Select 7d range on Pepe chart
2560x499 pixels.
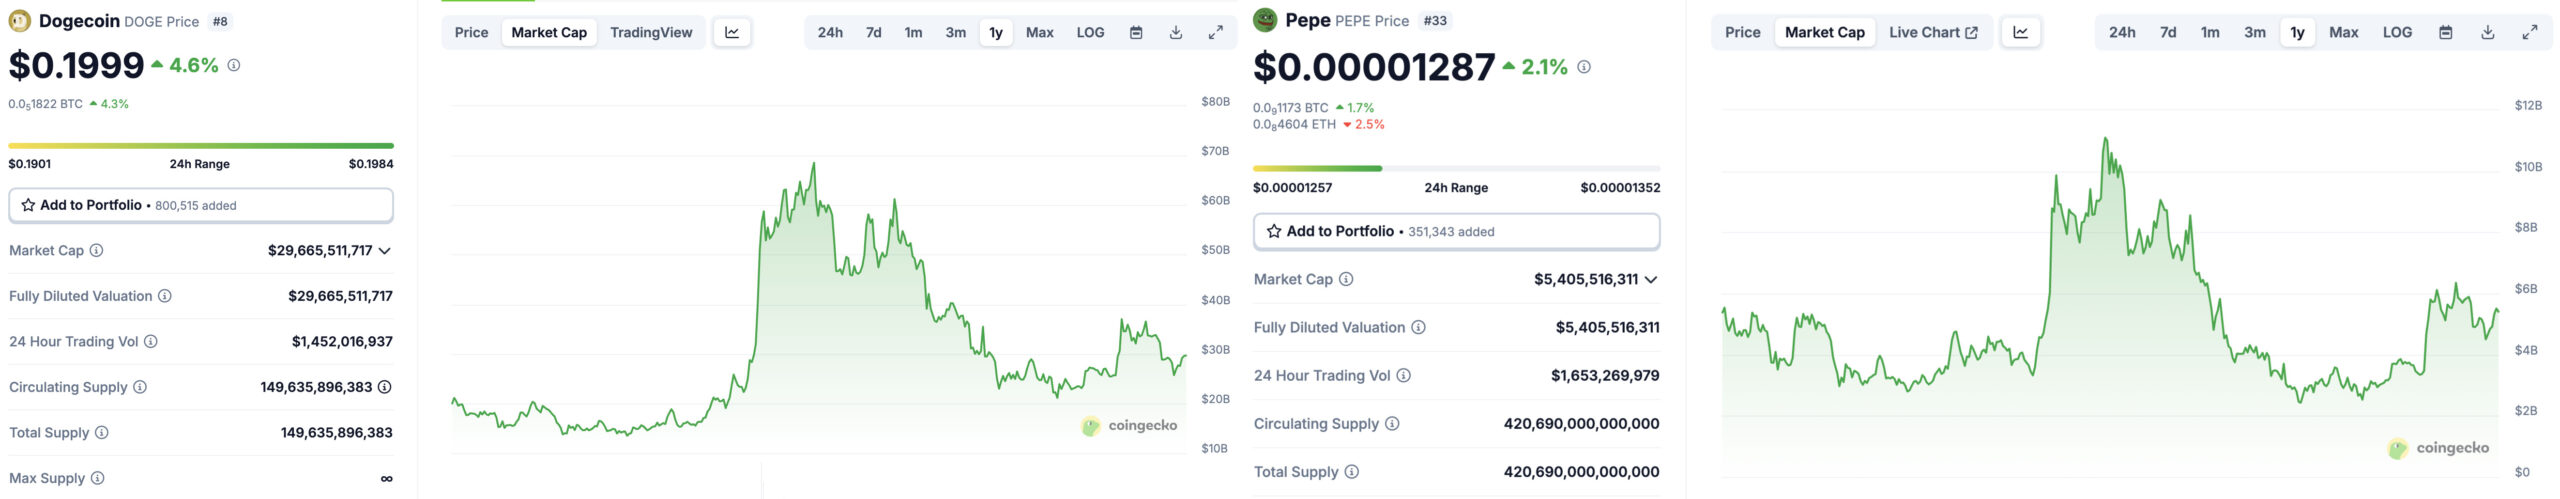[x=2168, y=32]
